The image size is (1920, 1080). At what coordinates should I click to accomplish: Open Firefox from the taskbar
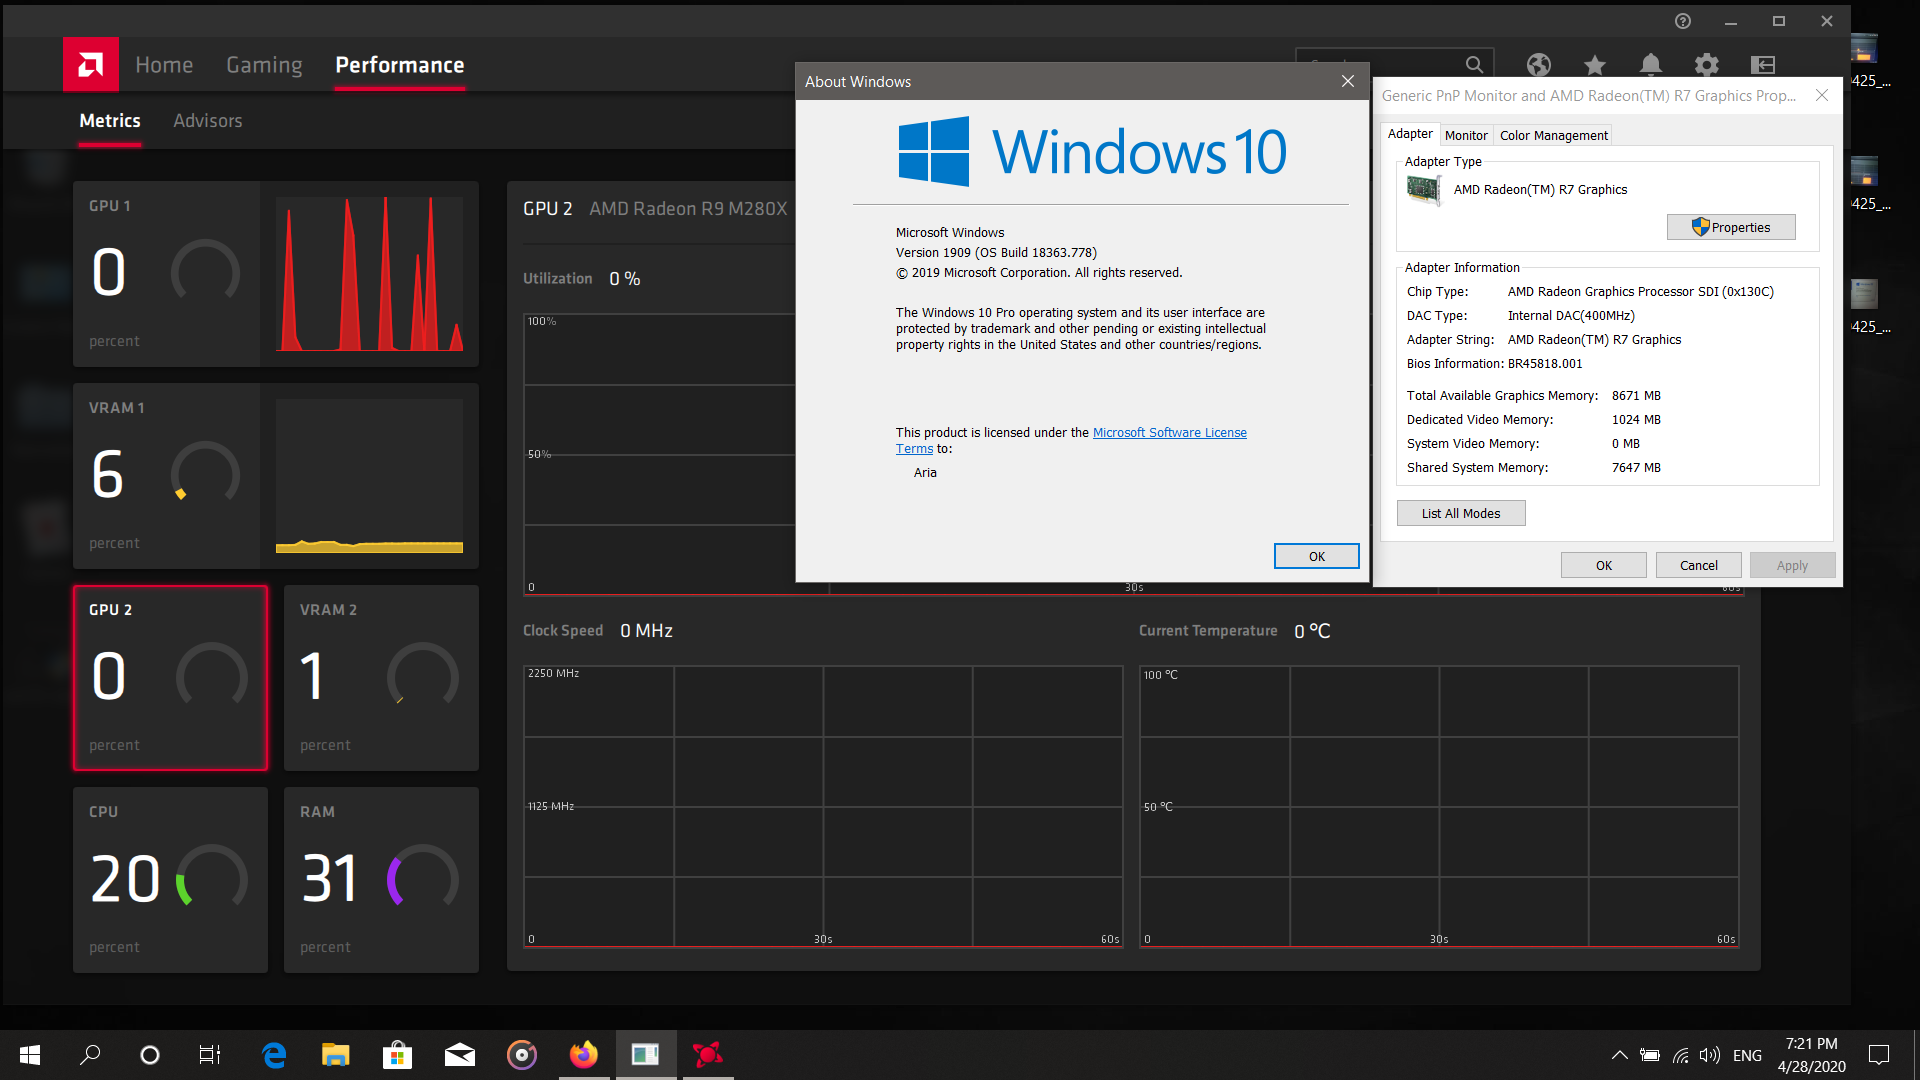[584, 1054]
